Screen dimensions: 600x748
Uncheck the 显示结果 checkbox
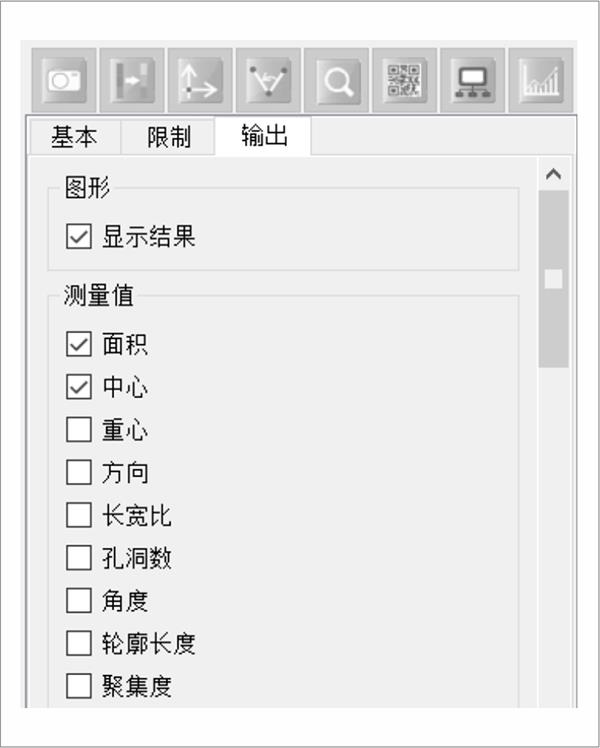78,238
